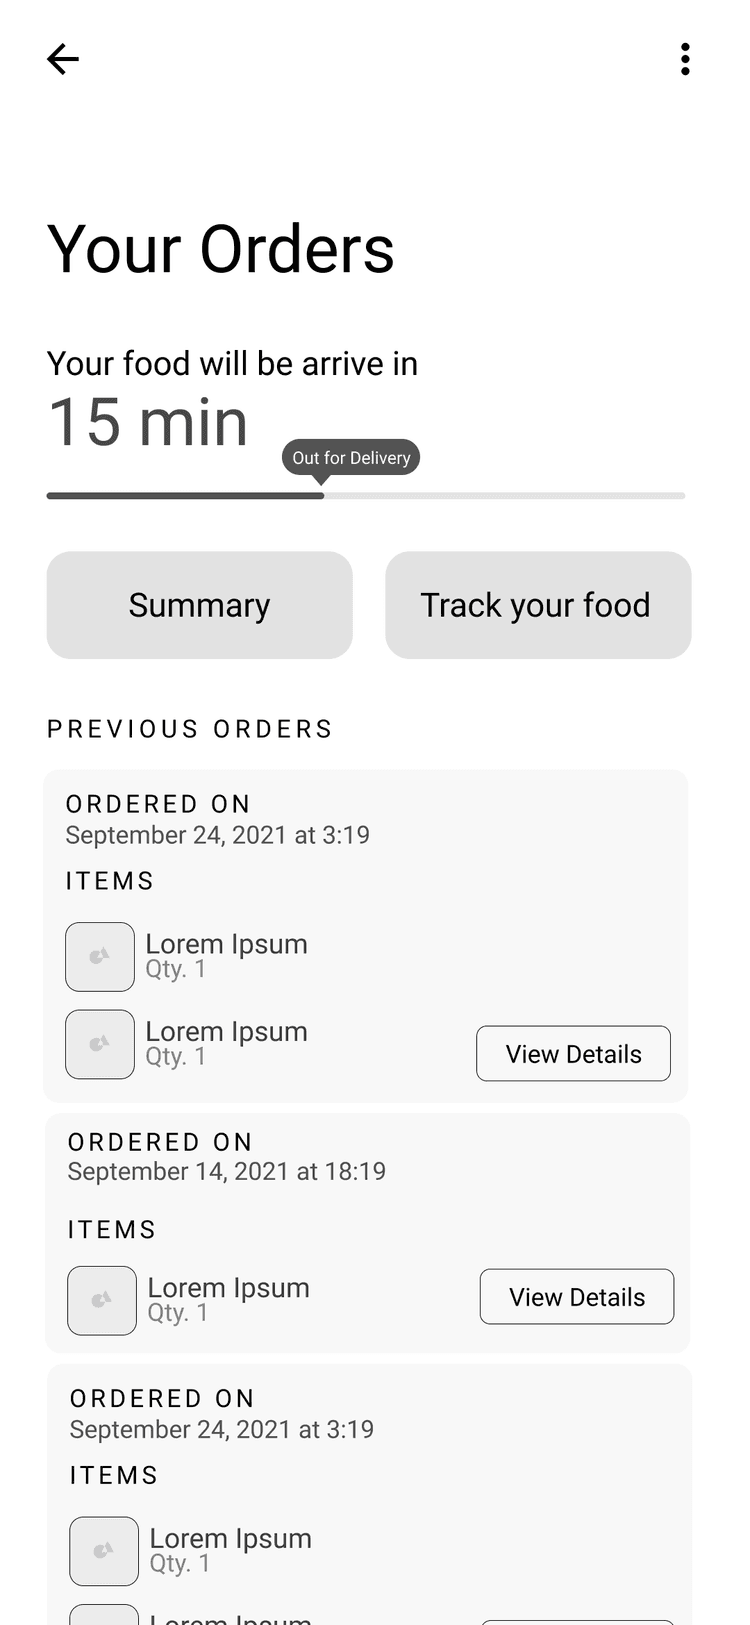This screenshot has width=750, height=1625.
Task: Tap the Previous Orders section heading
Action: 190,729
